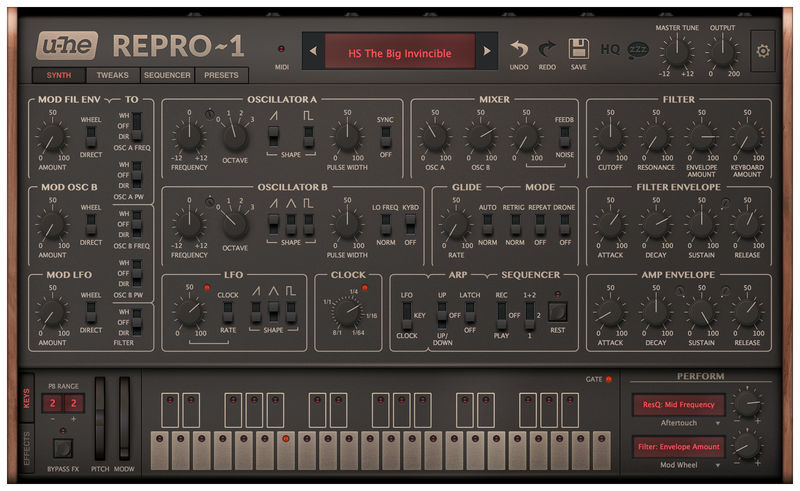Click the HS The Big Invincible preset display
The width and height of the screenshot is (800, 491).
[400, 51]
